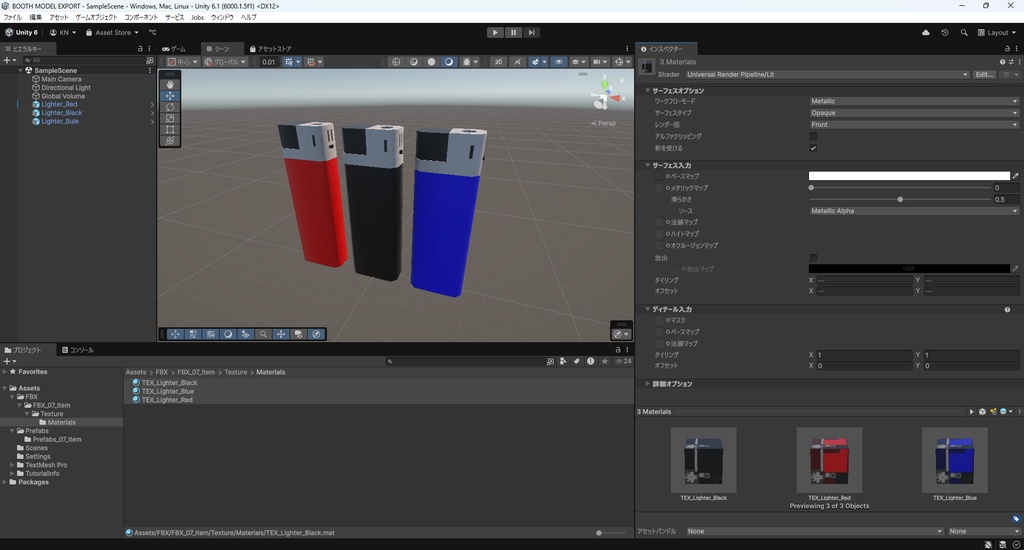Switch to the コンソール tab

[78, 350]
